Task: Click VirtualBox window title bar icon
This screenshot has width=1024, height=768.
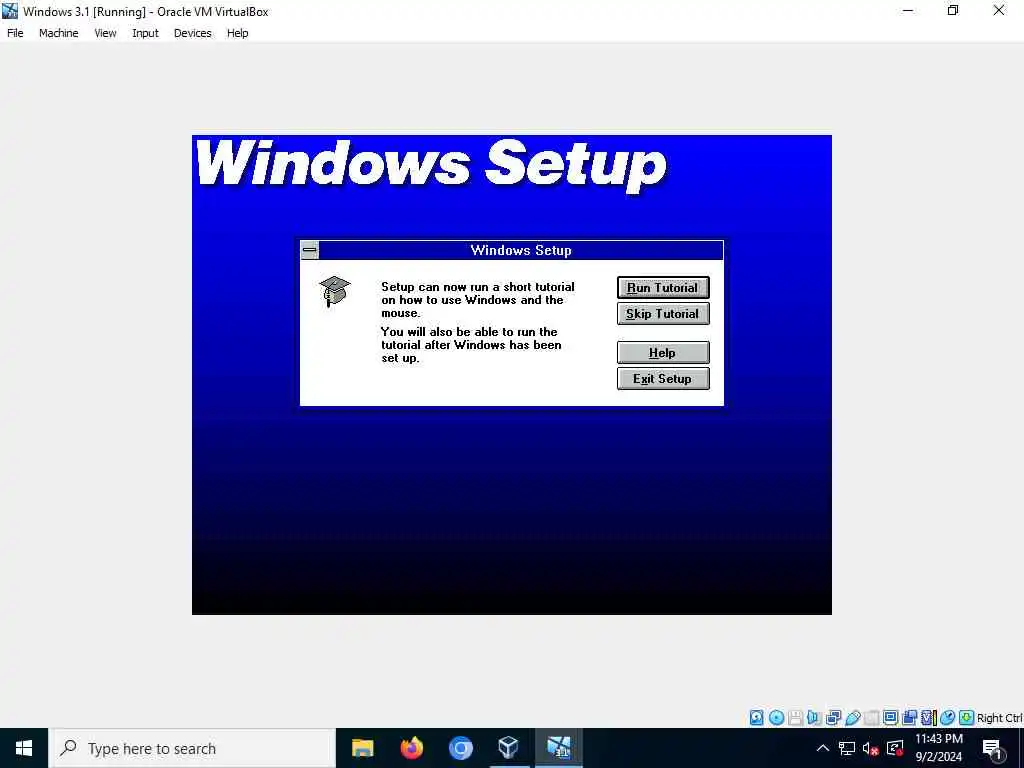Action: (x=10, y=11)
